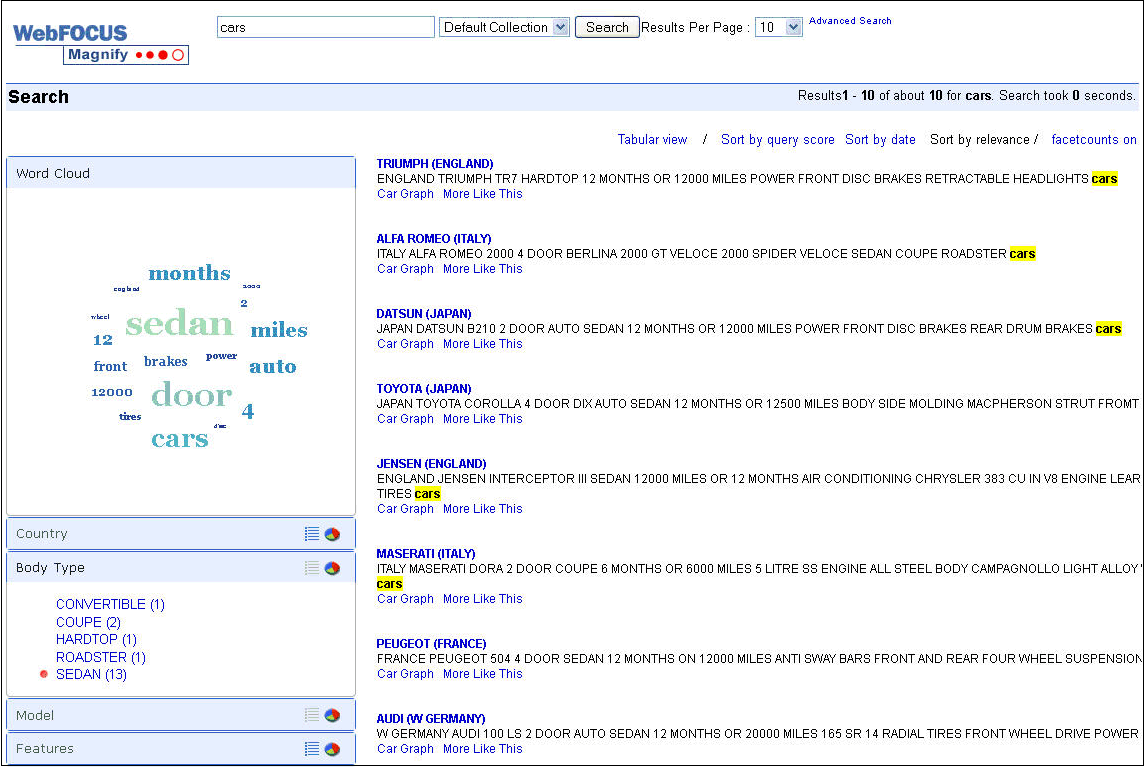1144x767 pixels.
Task: Sort results by query score
Action: [778, 139]
